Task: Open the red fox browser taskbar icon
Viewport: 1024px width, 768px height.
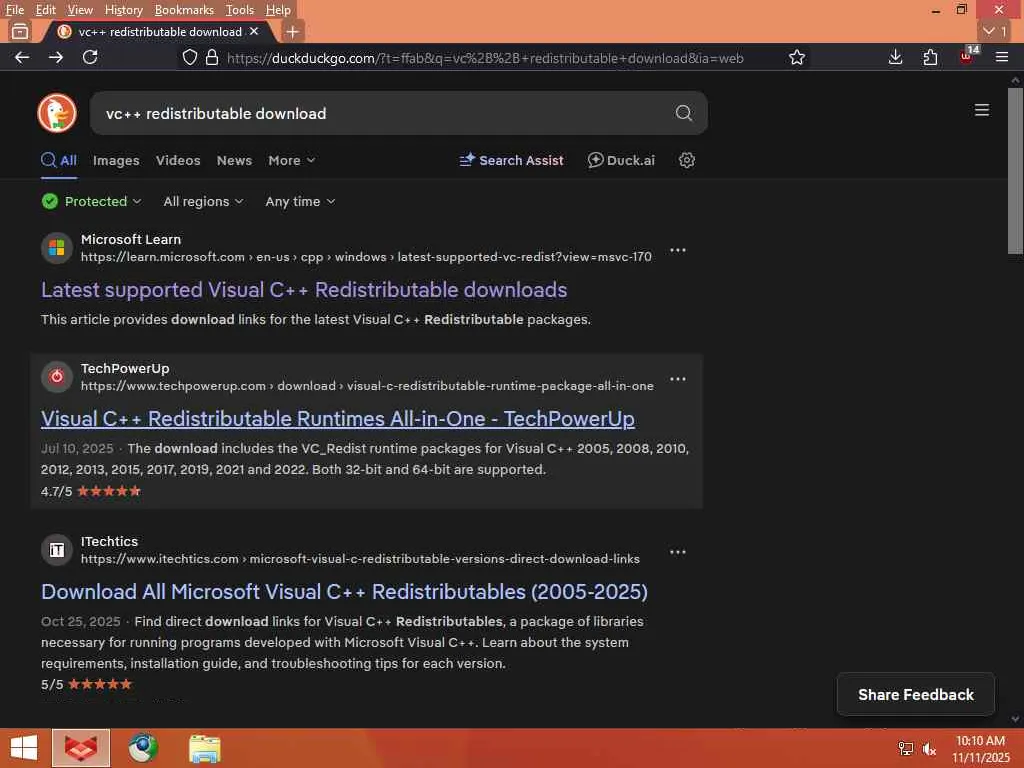Action: pyautogui.click(x=81, y=748)
